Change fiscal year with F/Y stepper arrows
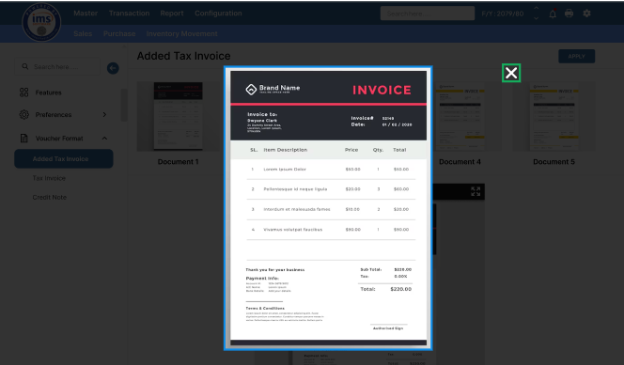Viewport: 624px width, 365px height. [x=536, y=14]
